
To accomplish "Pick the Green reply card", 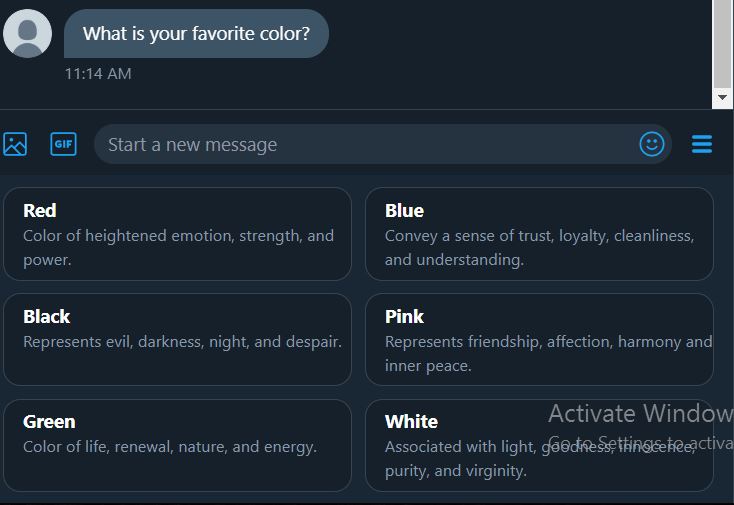I will tap(177, 445).
